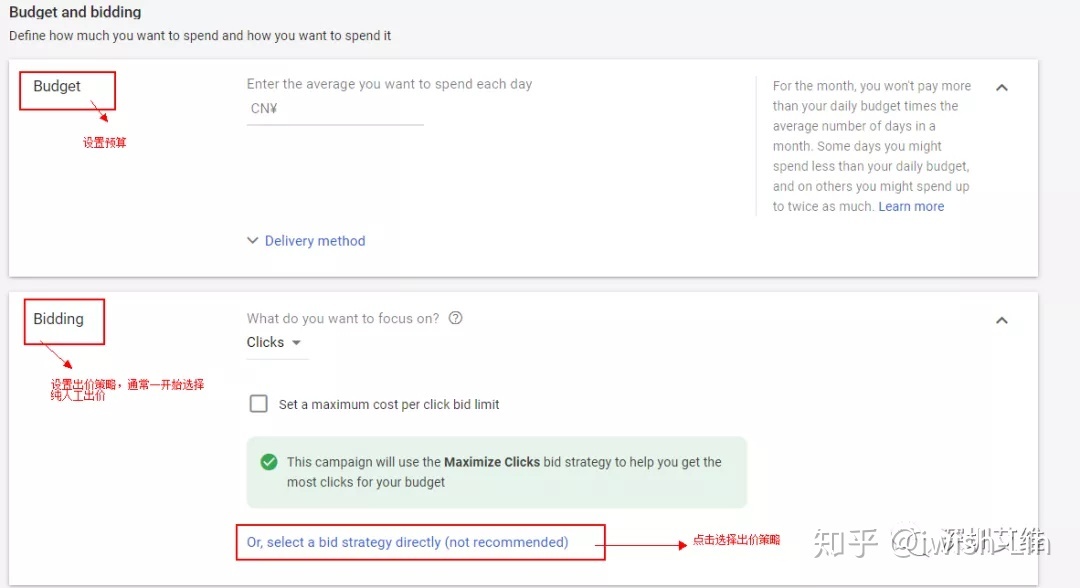Screen dimensions: 1080x588
Task: Click the daily budget CN¥ input field
Action: coord(335,109)
